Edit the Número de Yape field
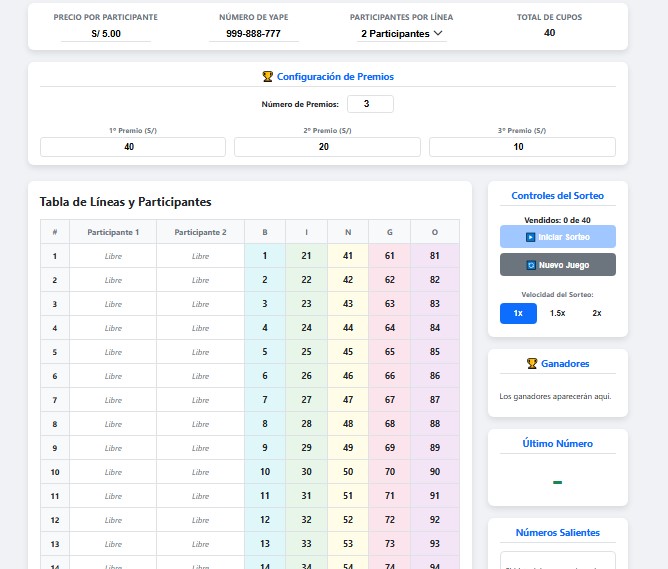 click(253, 33)
